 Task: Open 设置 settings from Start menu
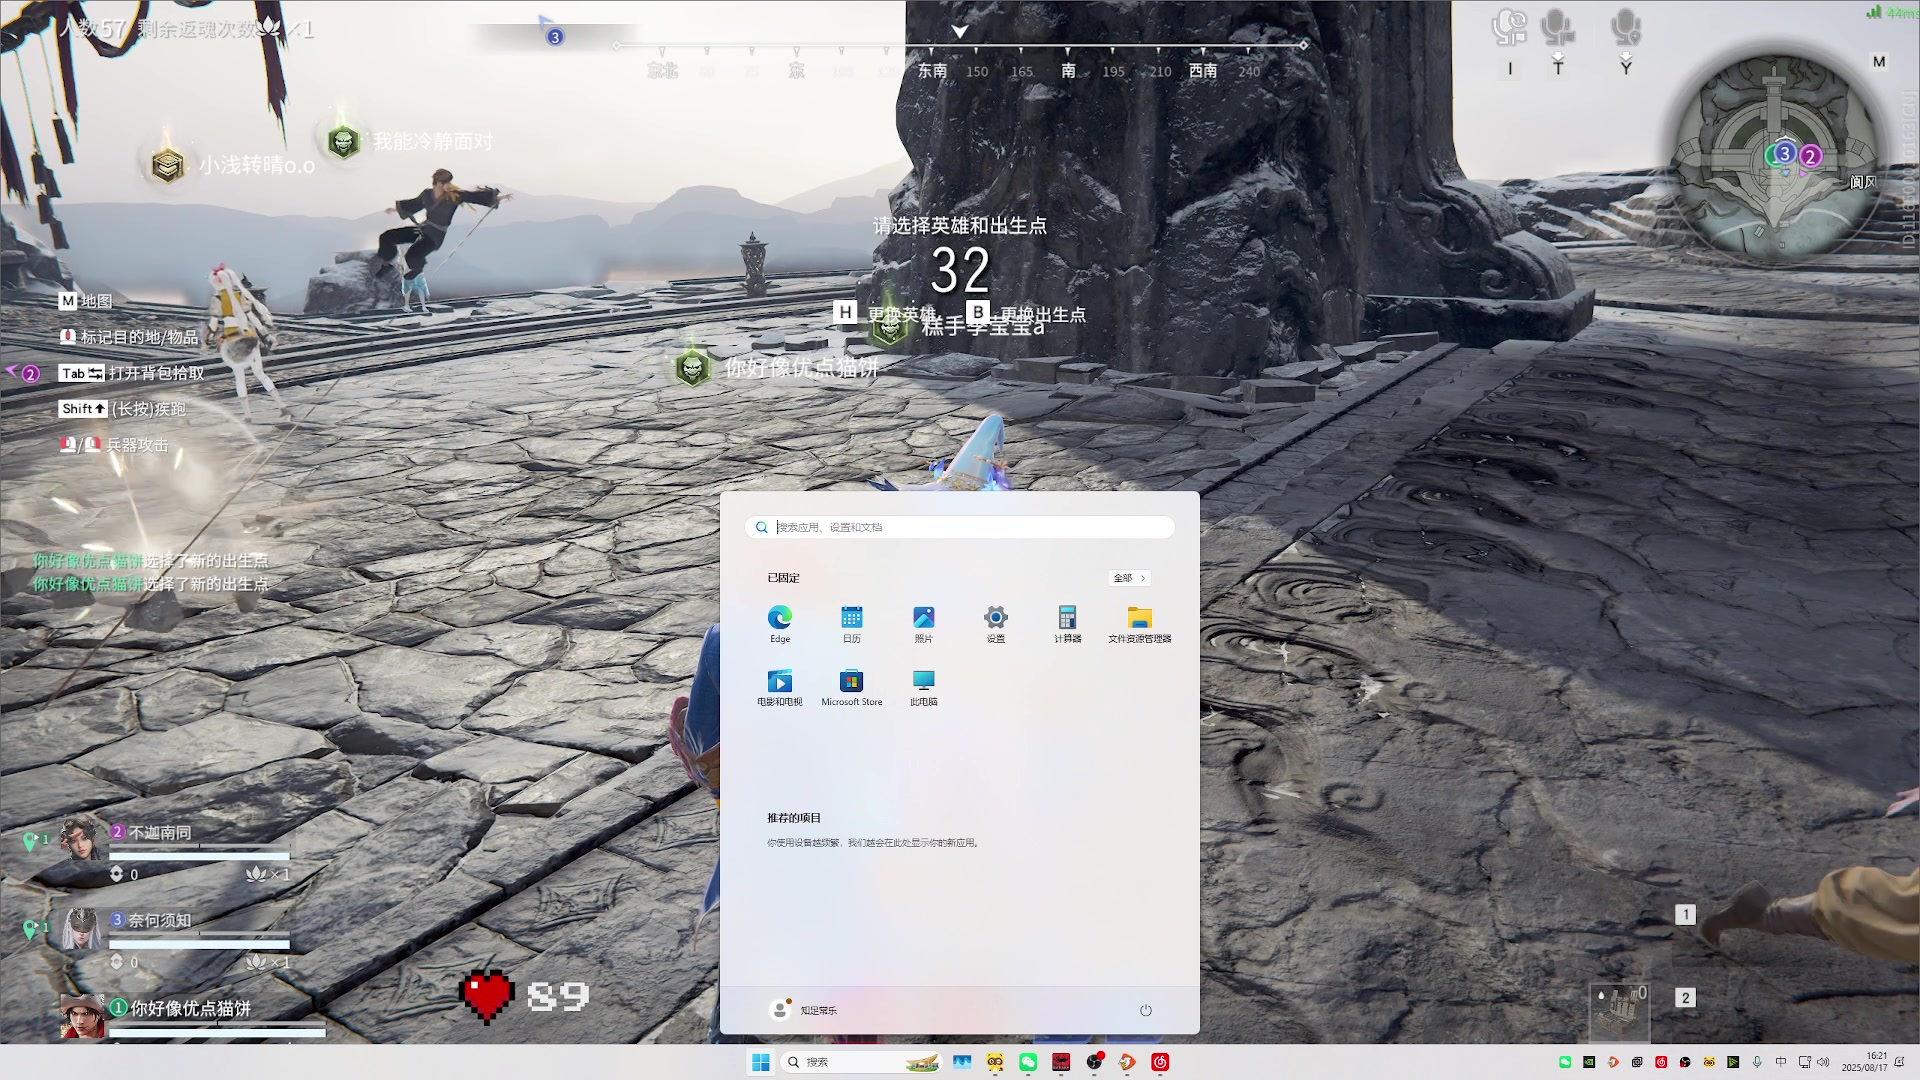[x=996, y=624]
